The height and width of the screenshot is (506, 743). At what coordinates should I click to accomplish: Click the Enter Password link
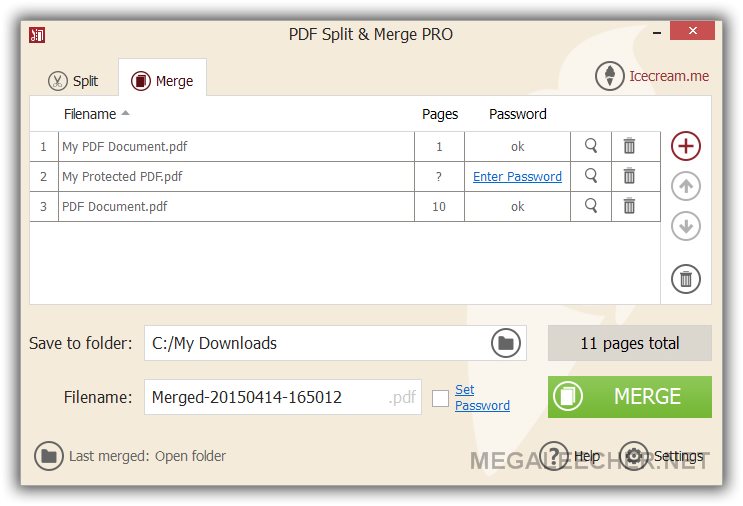(x=517, y=177)
